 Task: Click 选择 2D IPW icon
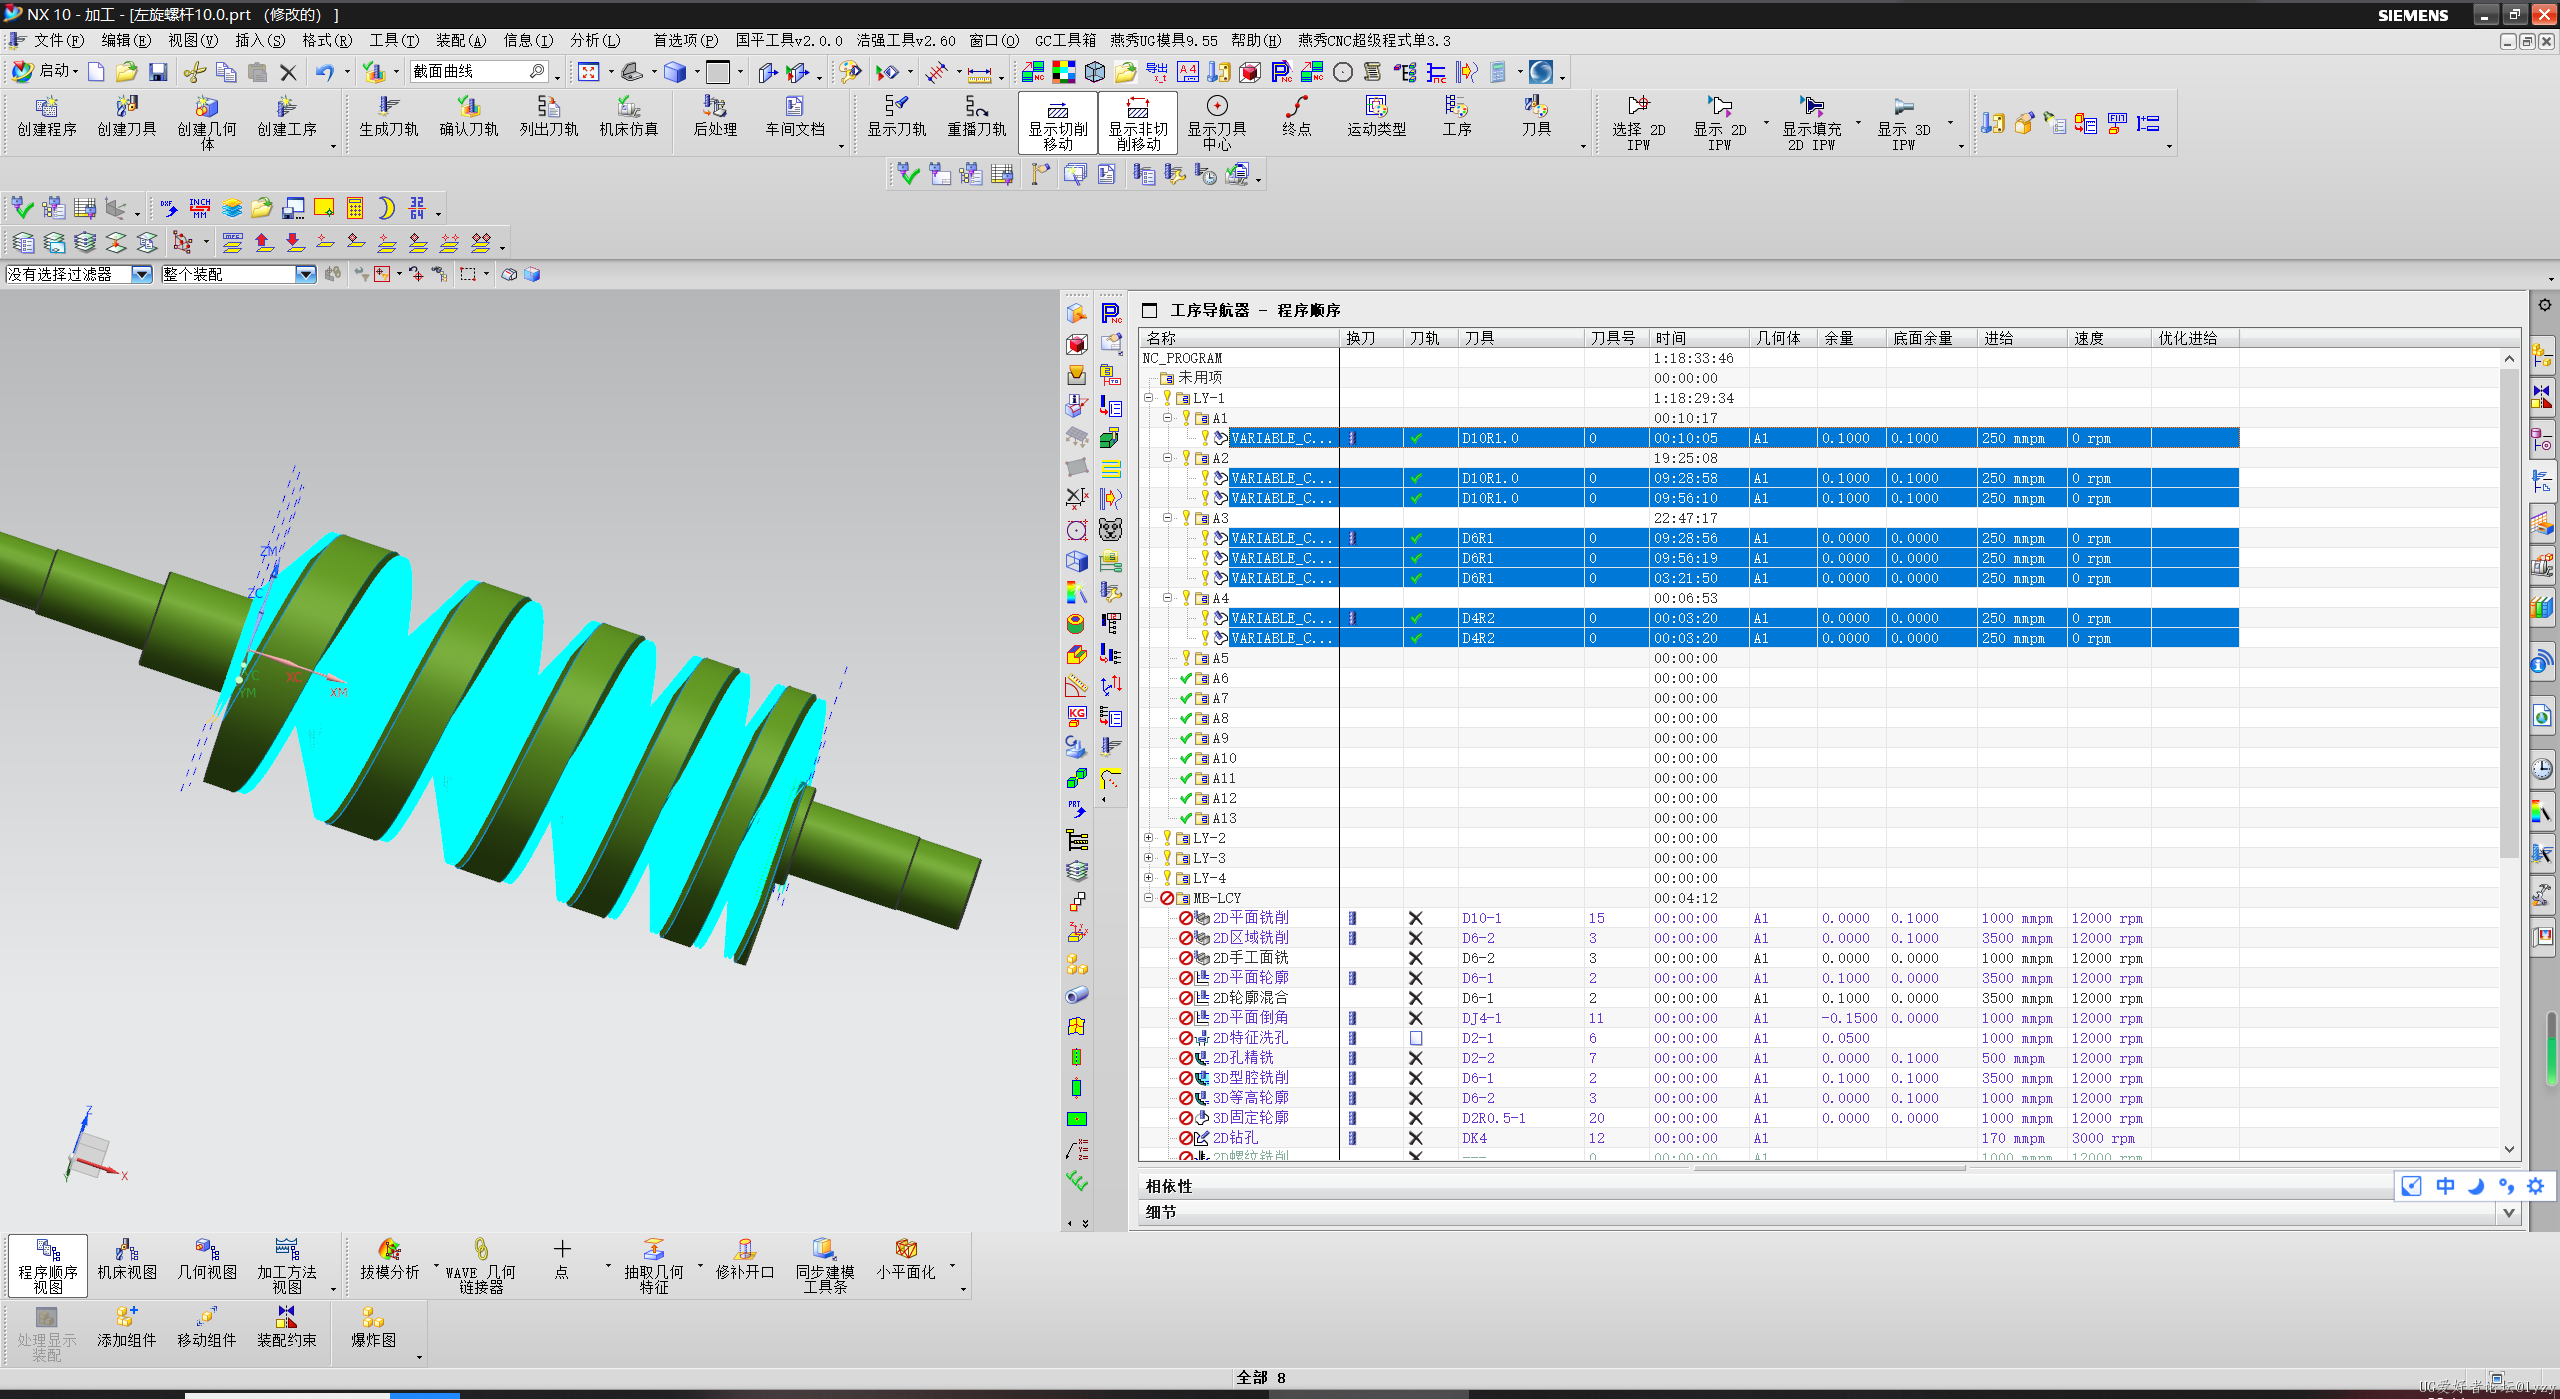[1638, 122]
